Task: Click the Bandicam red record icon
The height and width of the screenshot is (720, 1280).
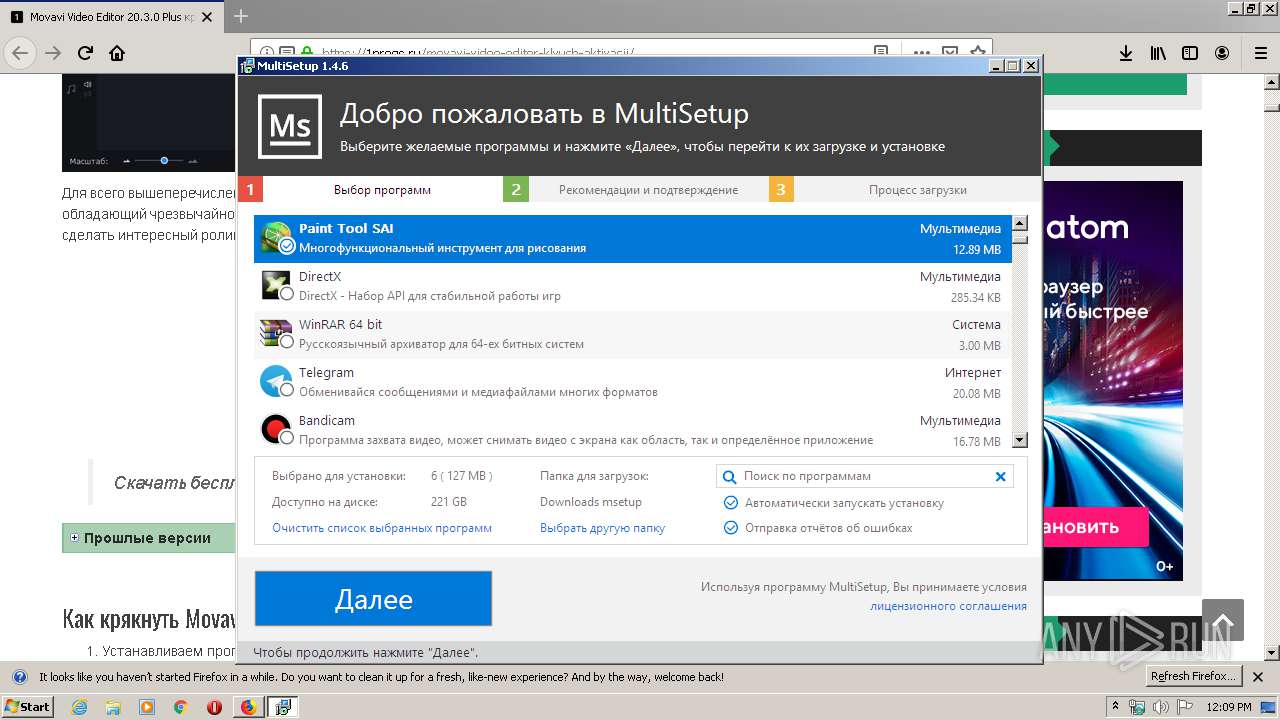Action: [276, 430]
